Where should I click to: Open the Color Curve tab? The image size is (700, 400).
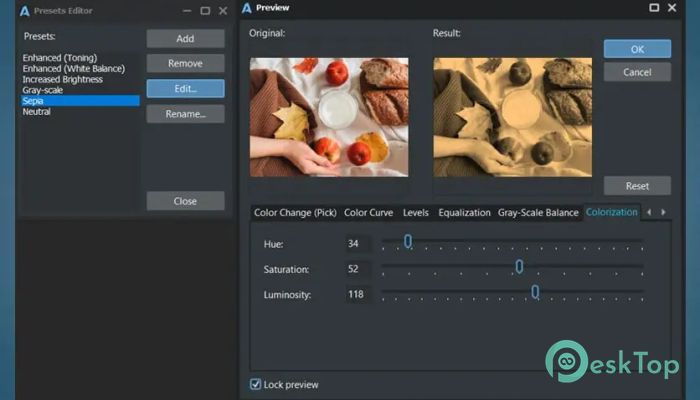(368, 212)
